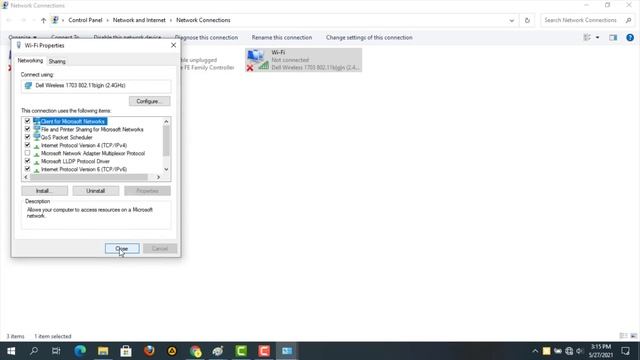Select Microsoft Network Adapter Multiplexor Protocol item

click(x=93, y=153)
